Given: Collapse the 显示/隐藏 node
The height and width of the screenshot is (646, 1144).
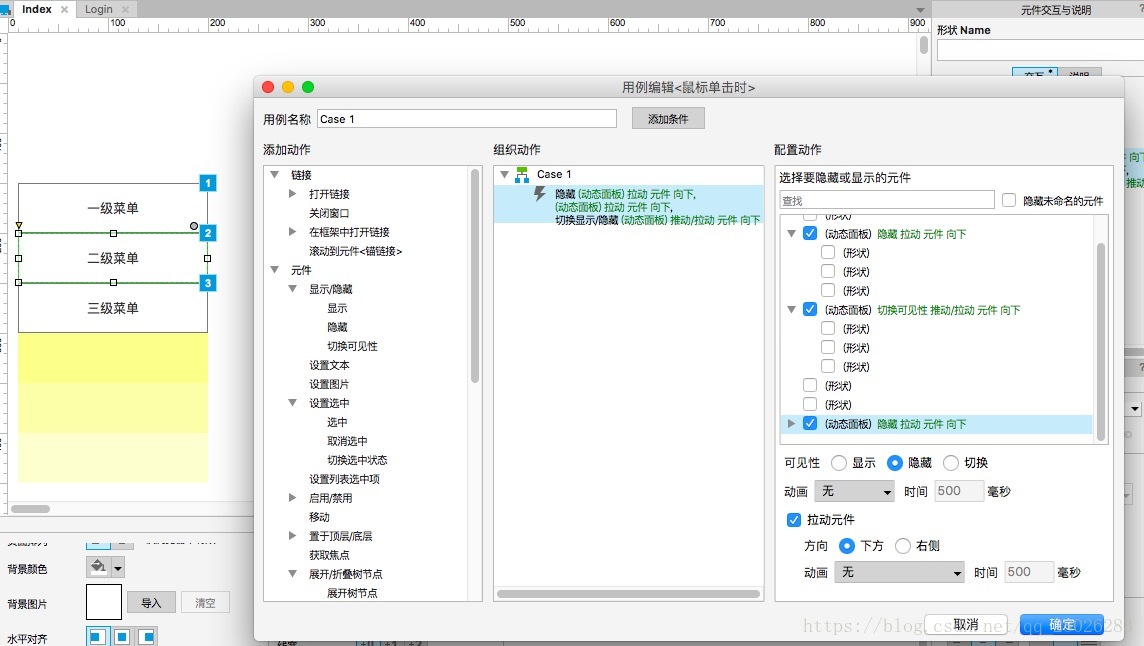Looking at the screenshot, I should pyautogui.click(x=293, y=288).
